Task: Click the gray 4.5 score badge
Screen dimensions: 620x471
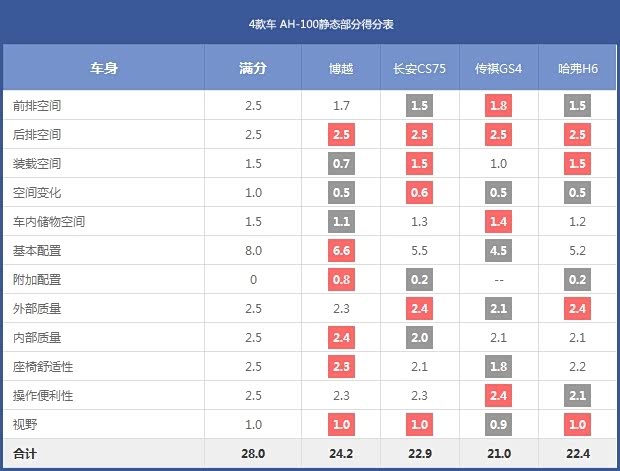Action: click(498, 251)
